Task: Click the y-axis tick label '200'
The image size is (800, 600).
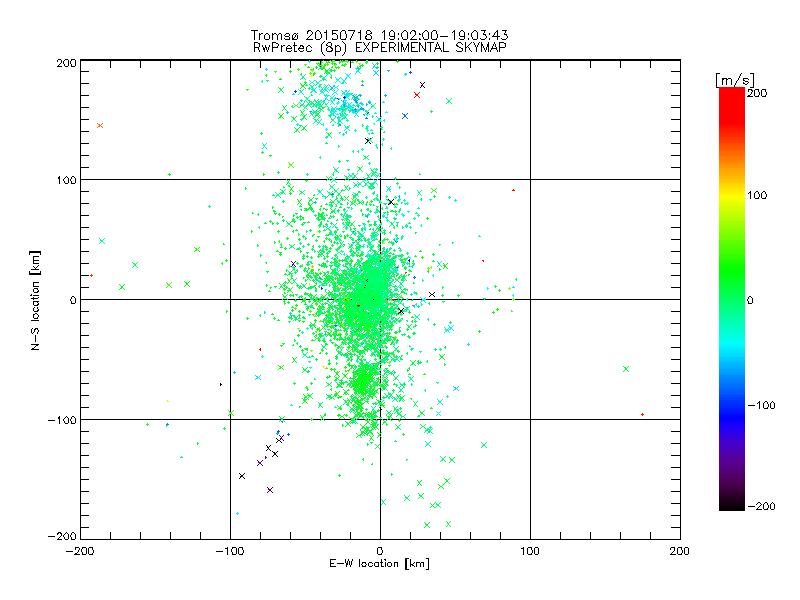Action: (x=66, y=63)
